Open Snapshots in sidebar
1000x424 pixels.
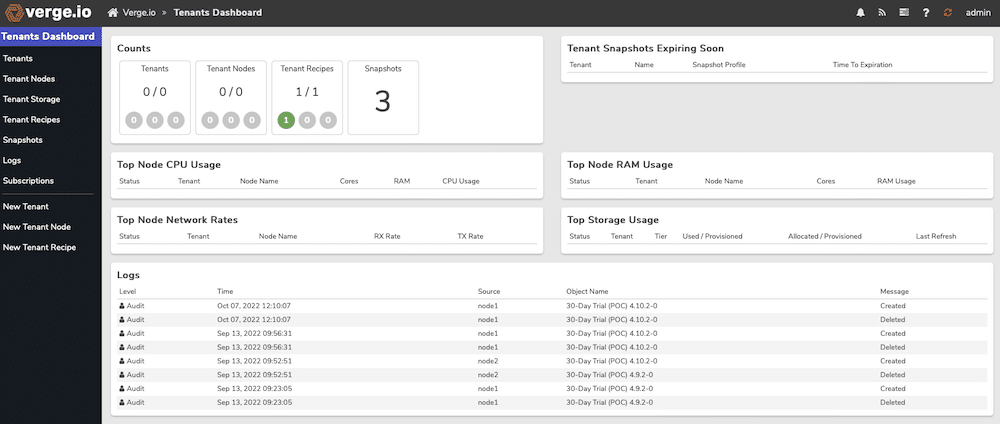coord(22,140)
